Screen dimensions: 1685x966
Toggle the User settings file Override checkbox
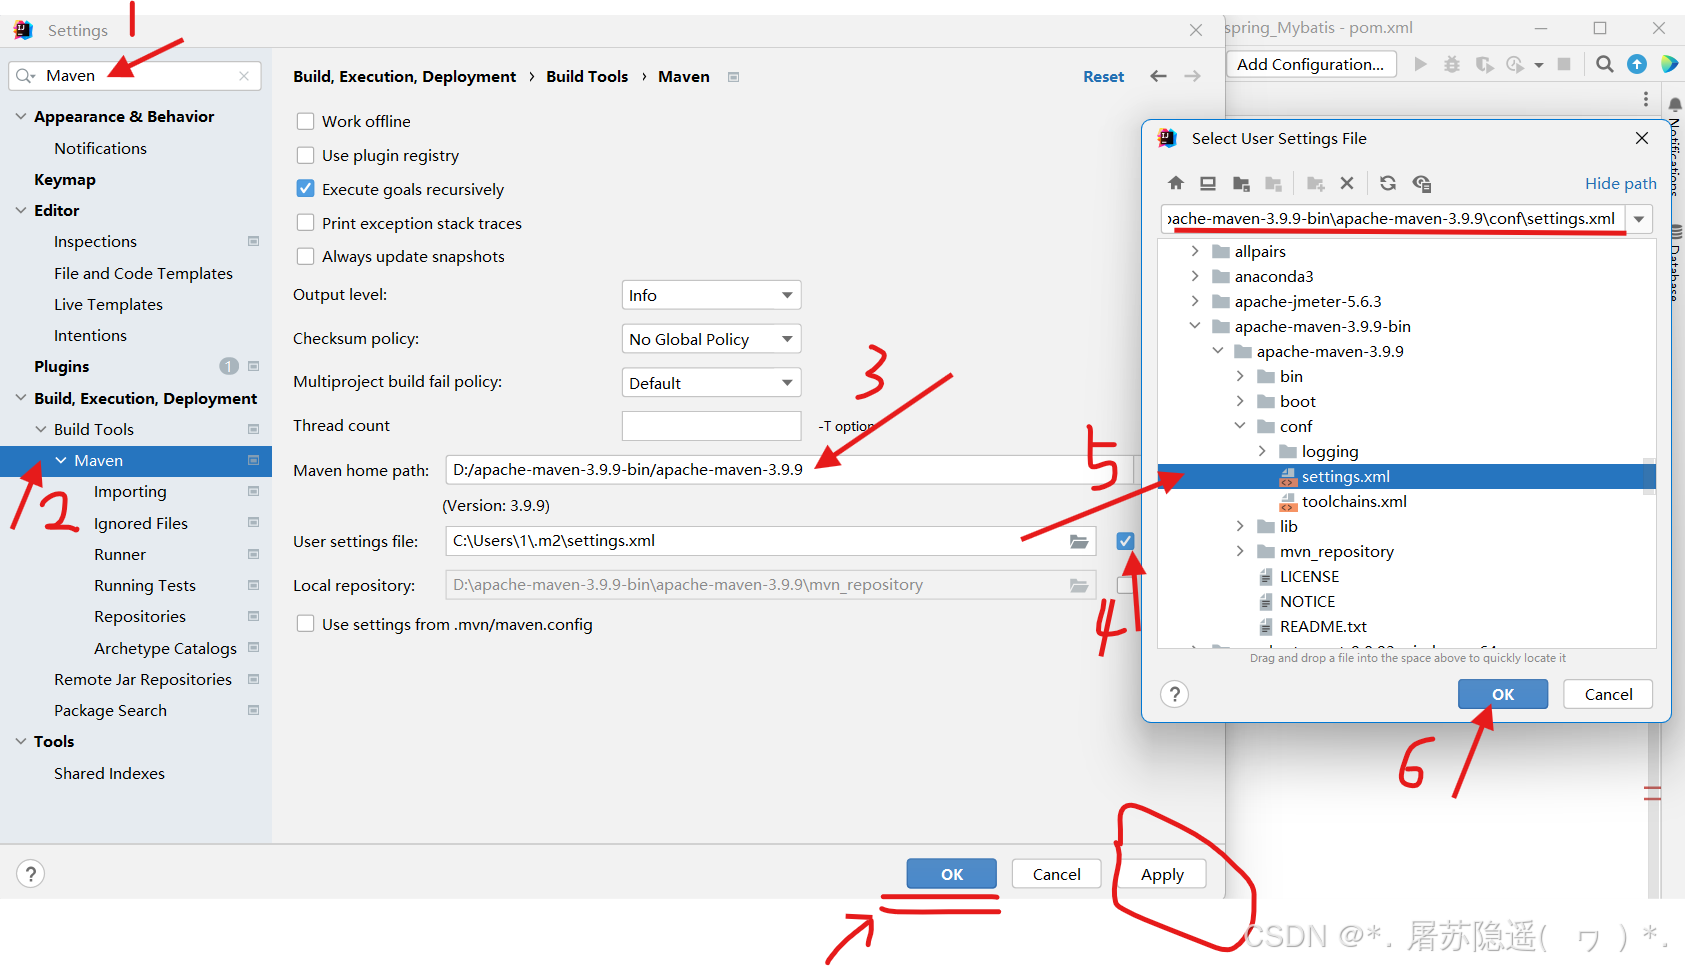point(1126,541)
